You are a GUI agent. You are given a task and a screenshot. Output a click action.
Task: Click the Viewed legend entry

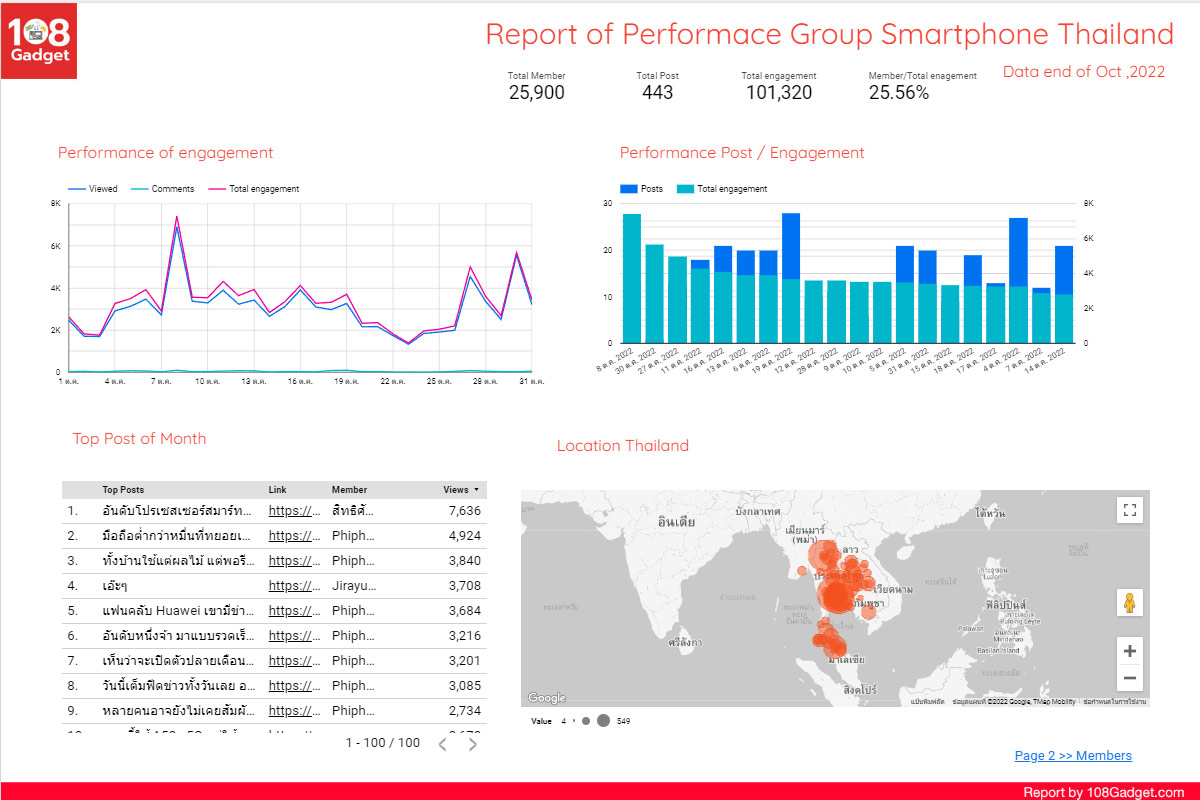point(92,189)
